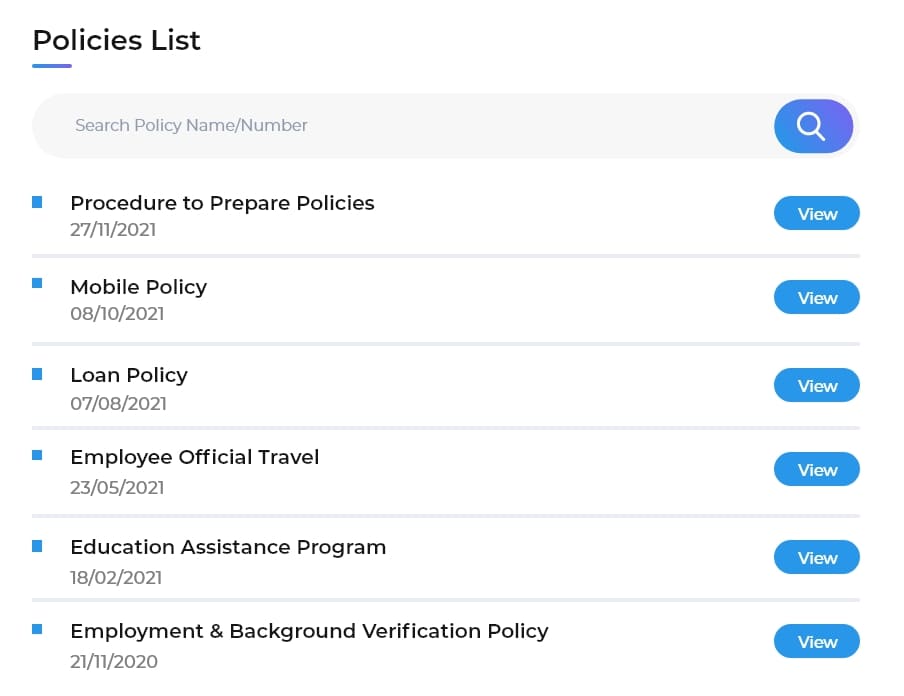
Task: Click the Mobile Policy title
Action: (x=138, y=287)
